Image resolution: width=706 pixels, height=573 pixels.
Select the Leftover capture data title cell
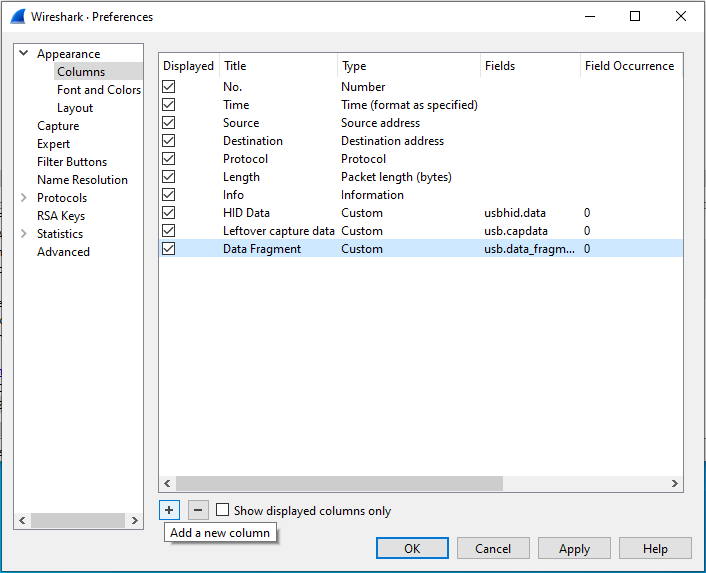point(279,230)
